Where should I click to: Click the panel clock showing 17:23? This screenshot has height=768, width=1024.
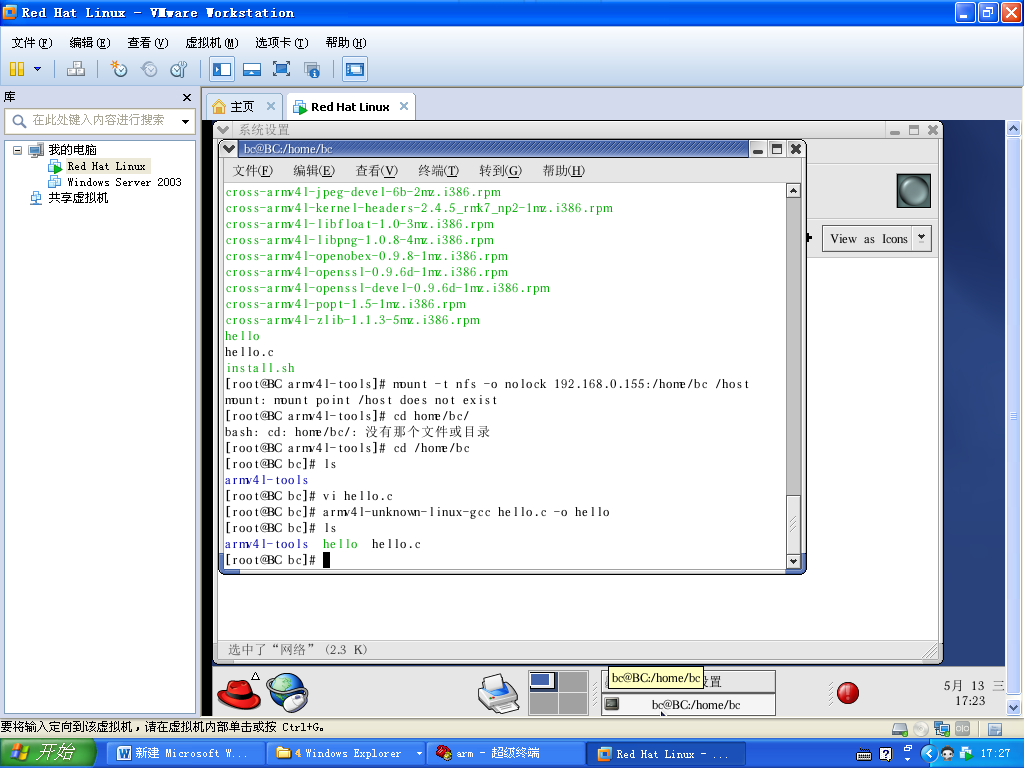click(x=970, y=701)
